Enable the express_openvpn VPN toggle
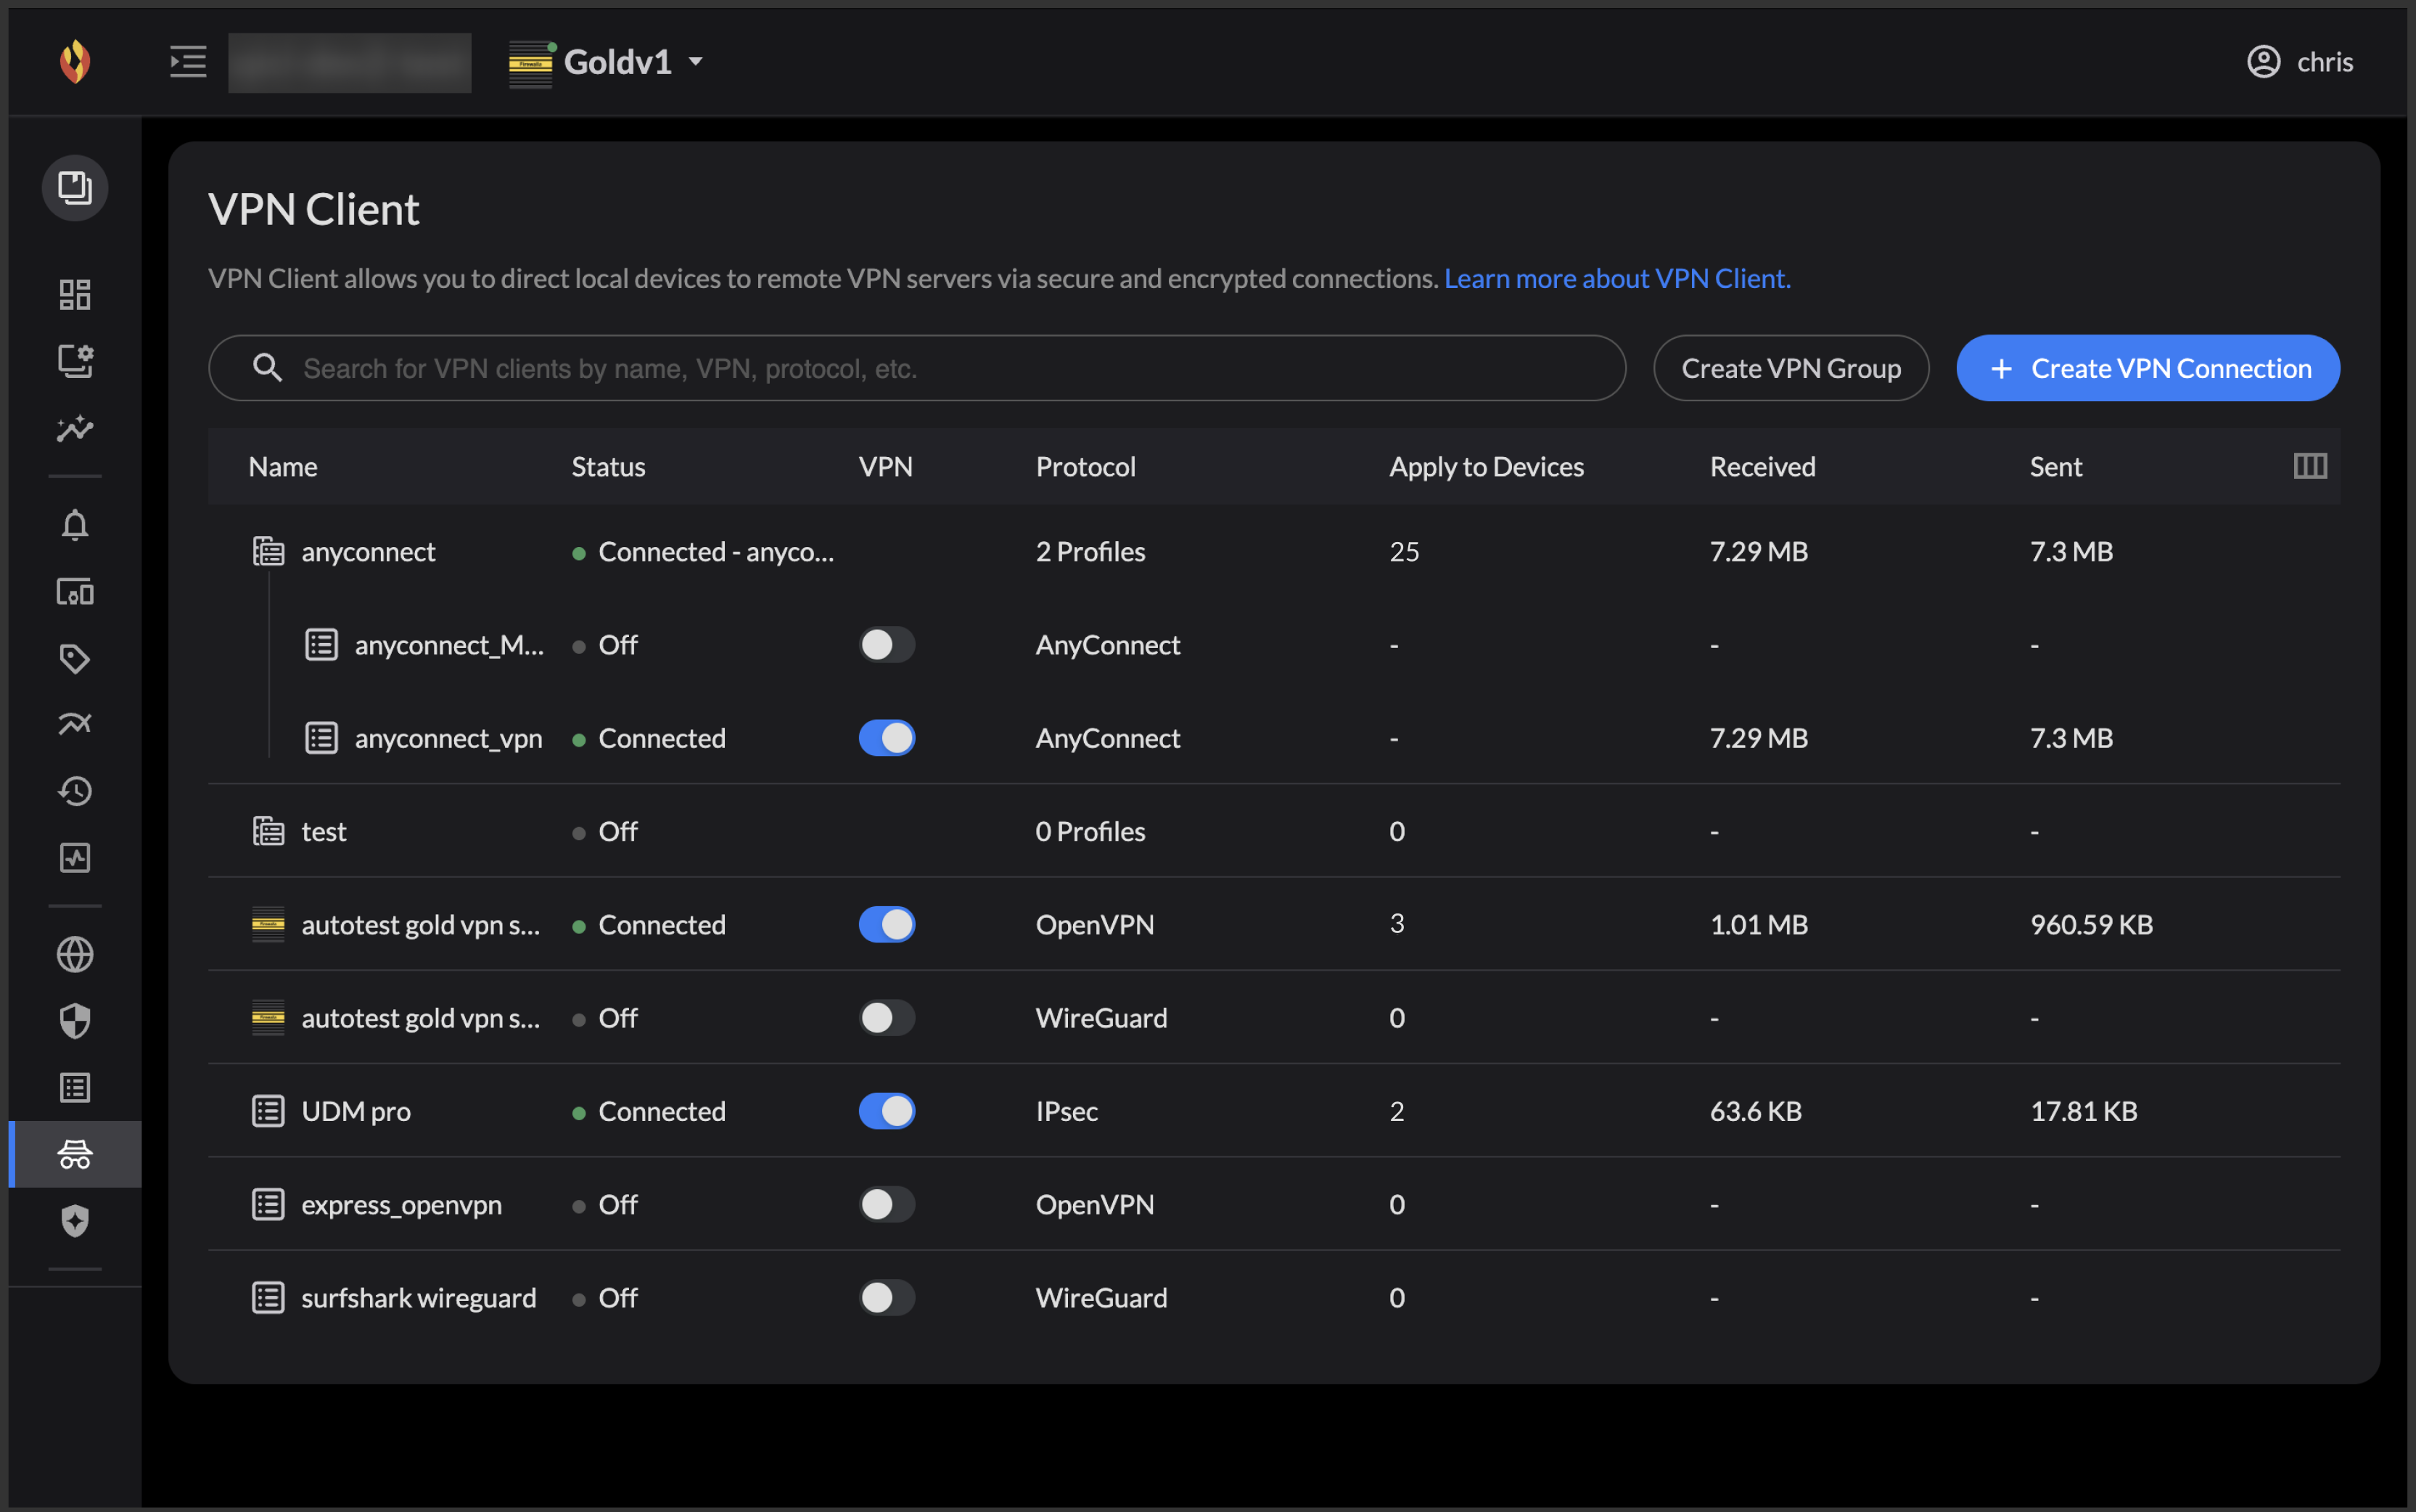2416x1512 pixels. 887,1204
